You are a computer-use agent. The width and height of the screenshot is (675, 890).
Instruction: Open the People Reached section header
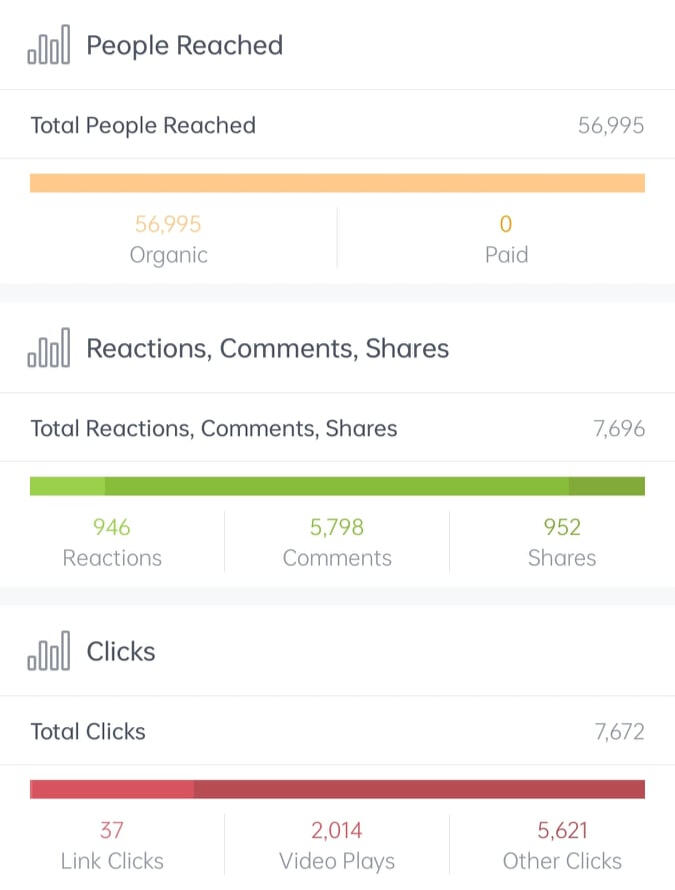click(x=185, y=46)
